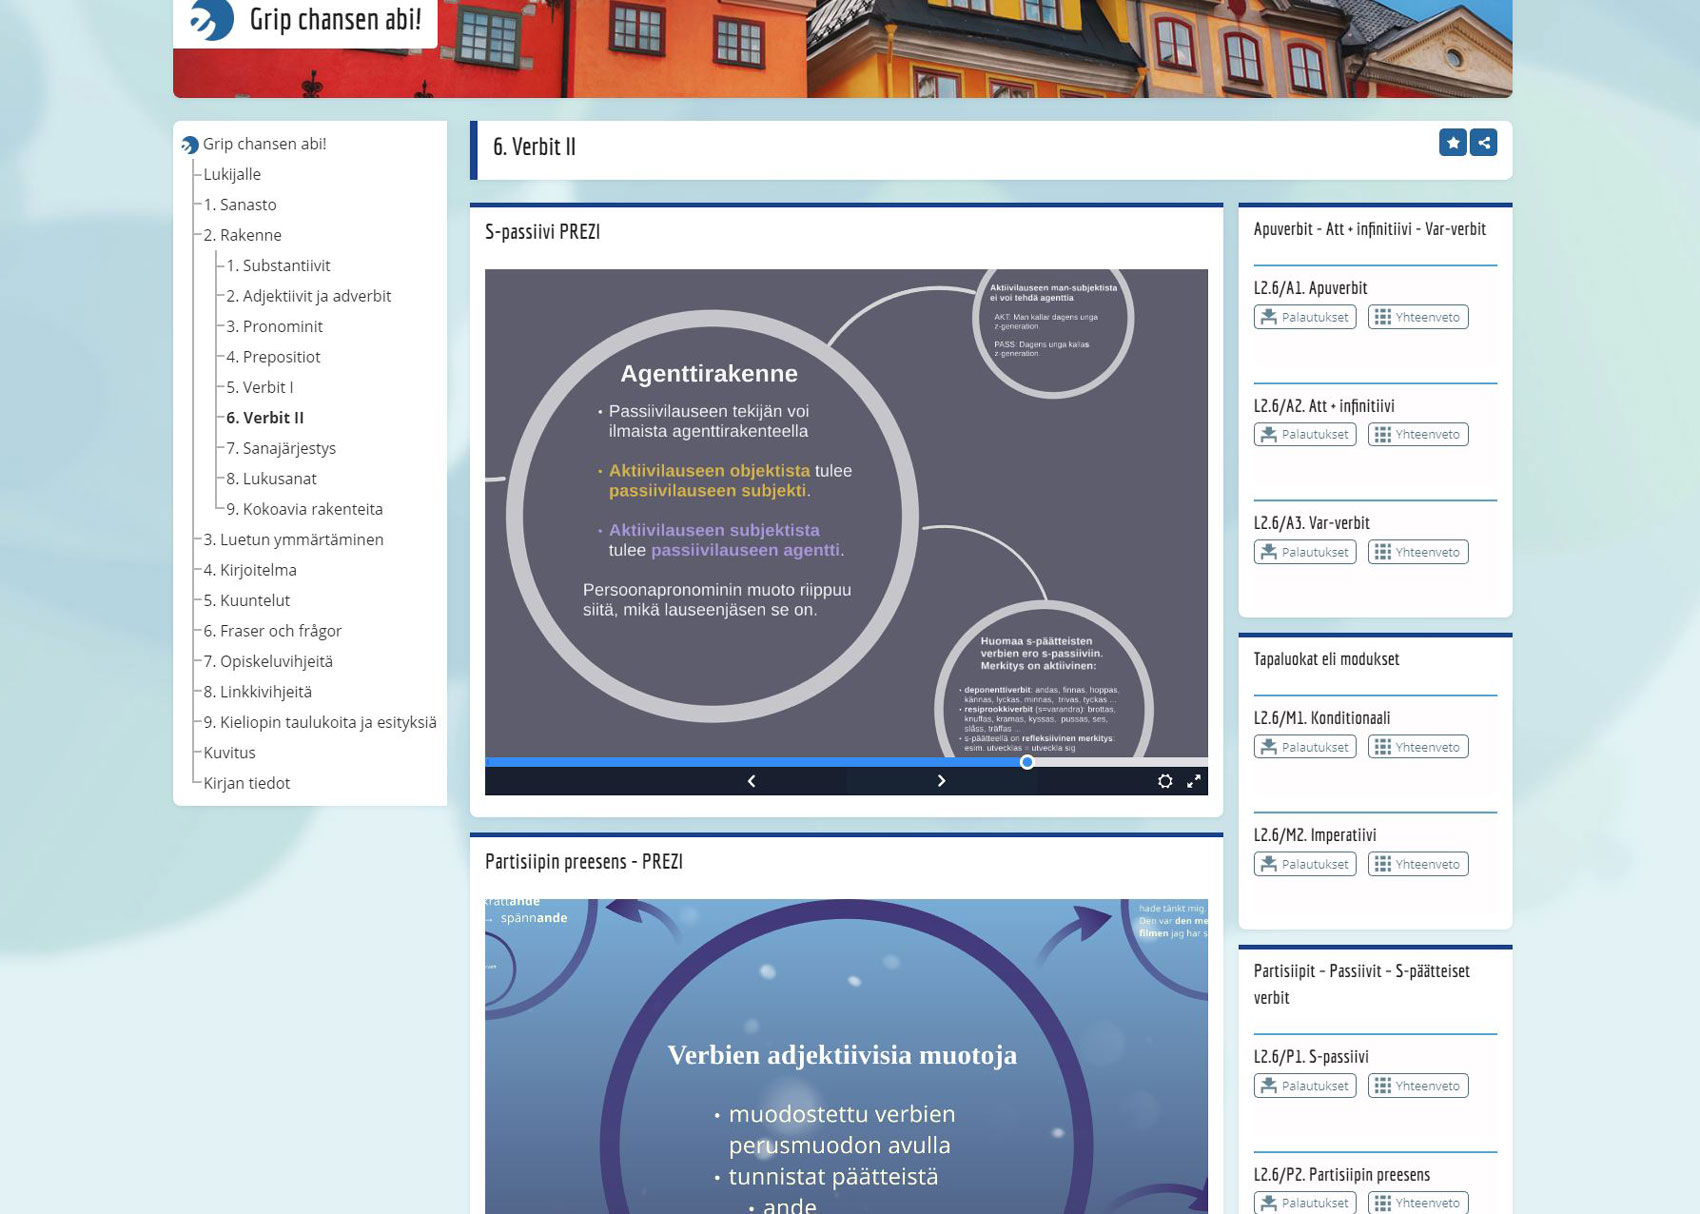
Task: Open Palautukset for L2.6/M1. Konditionaali
Action: click(1304, 747)
